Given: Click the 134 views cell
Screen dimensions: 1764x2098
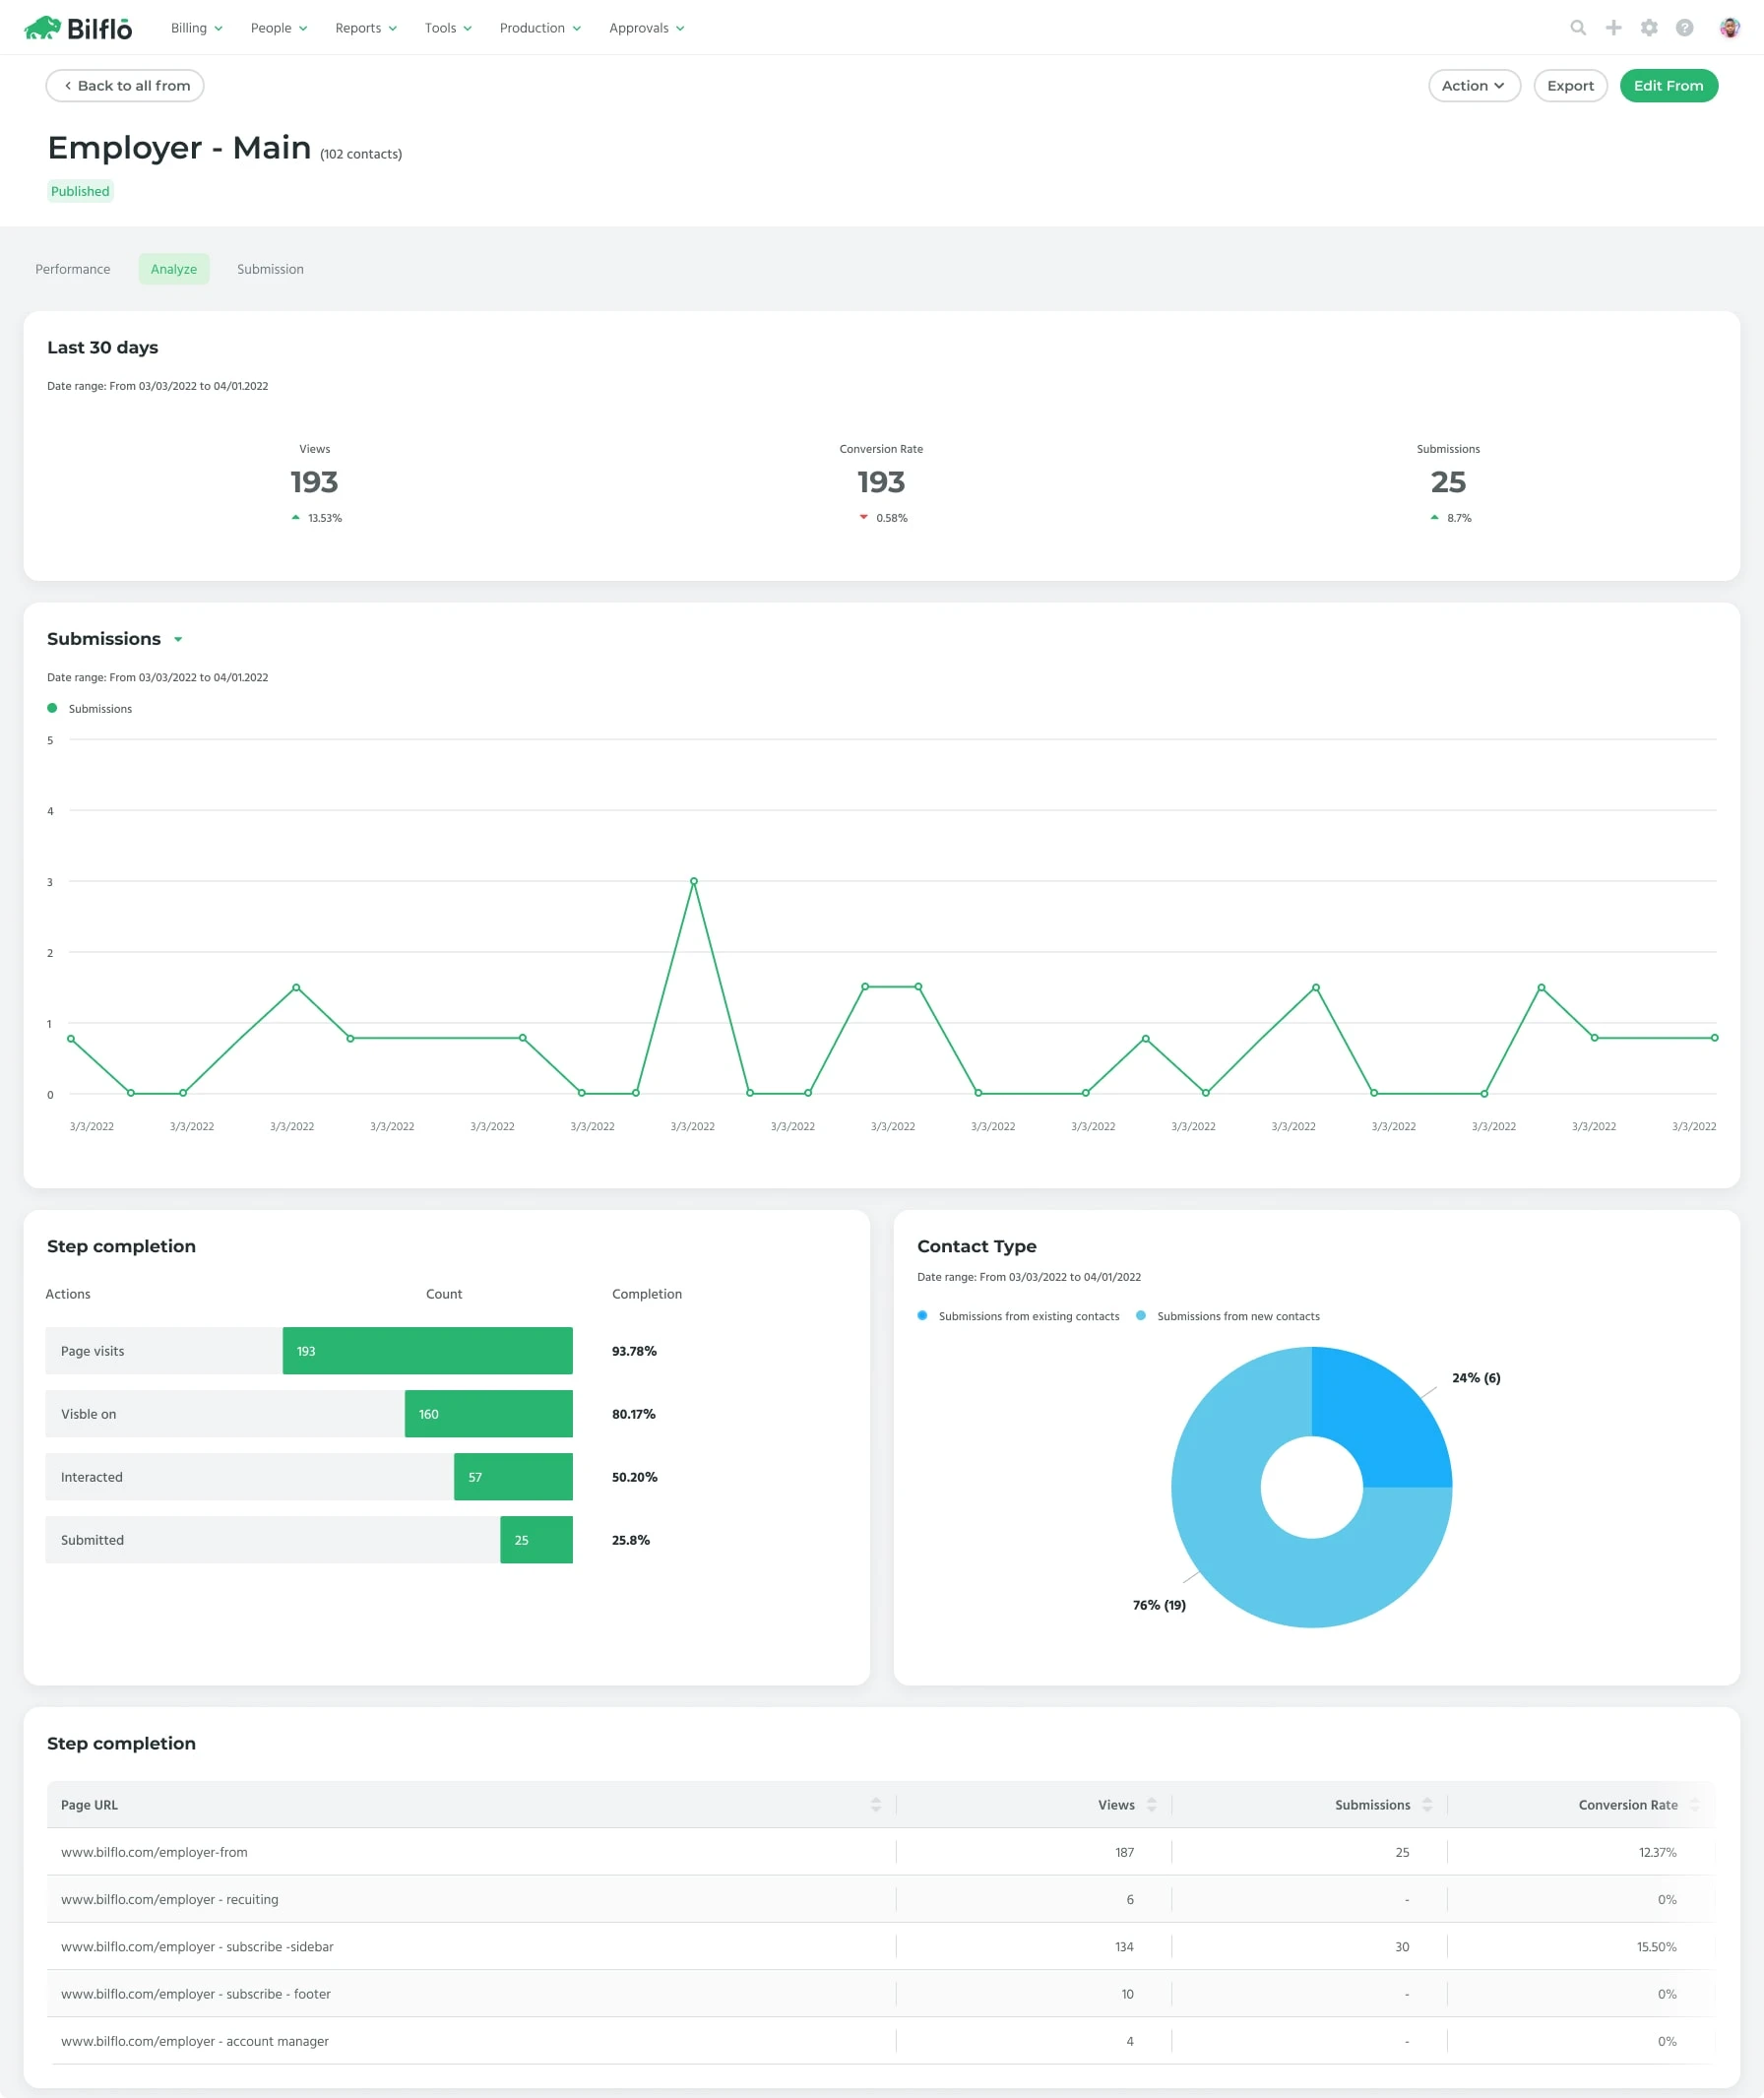Looking at the screenshot, I should (x=1124, y=1946).
